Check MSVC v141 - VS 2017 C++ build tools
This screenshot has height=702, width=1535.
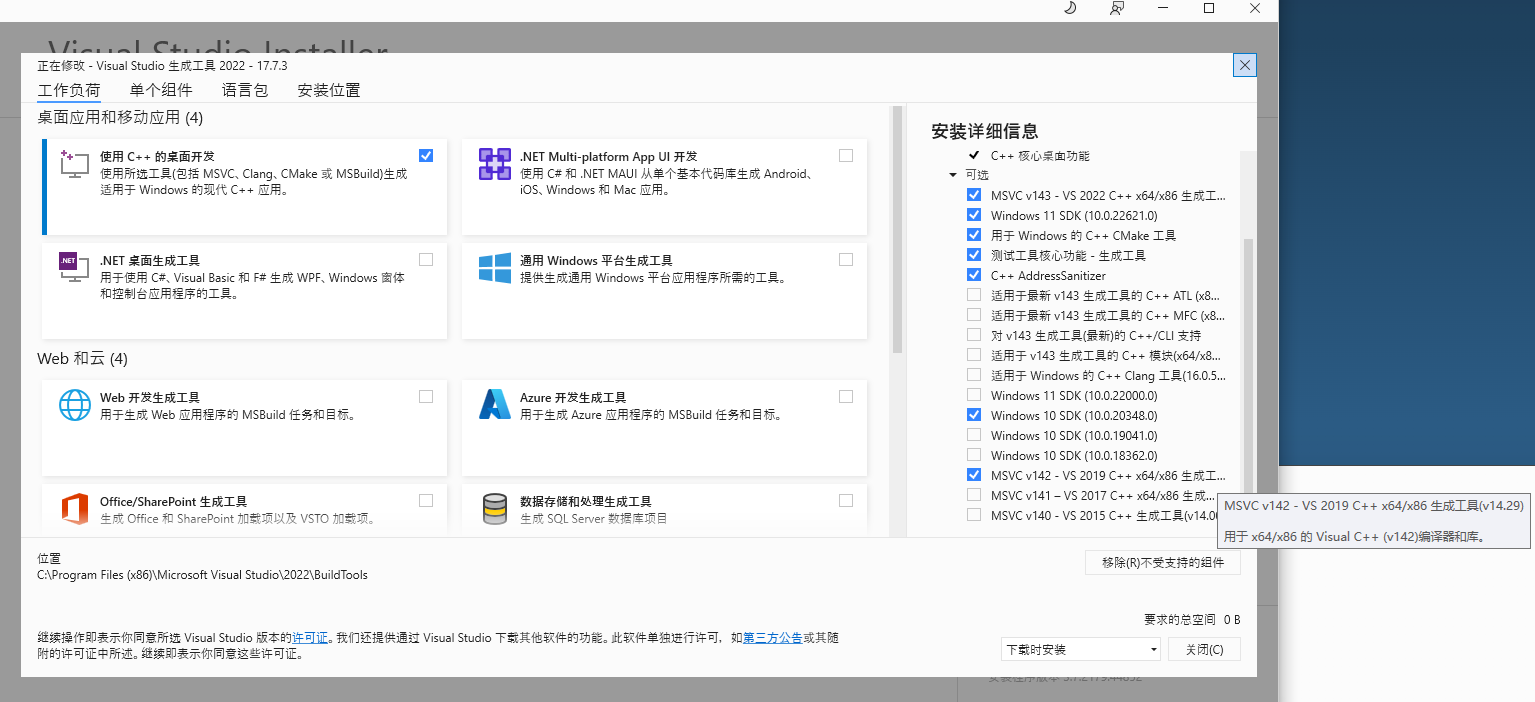974,495
